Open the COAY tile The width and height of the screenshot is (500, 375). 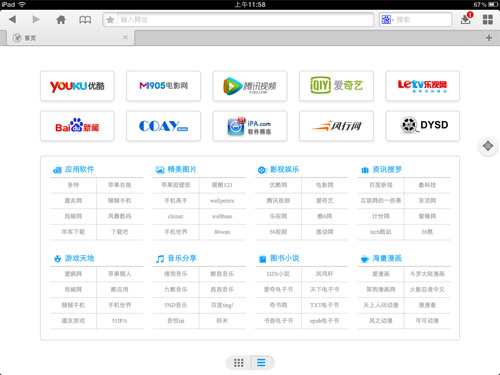tap(163, 126)
